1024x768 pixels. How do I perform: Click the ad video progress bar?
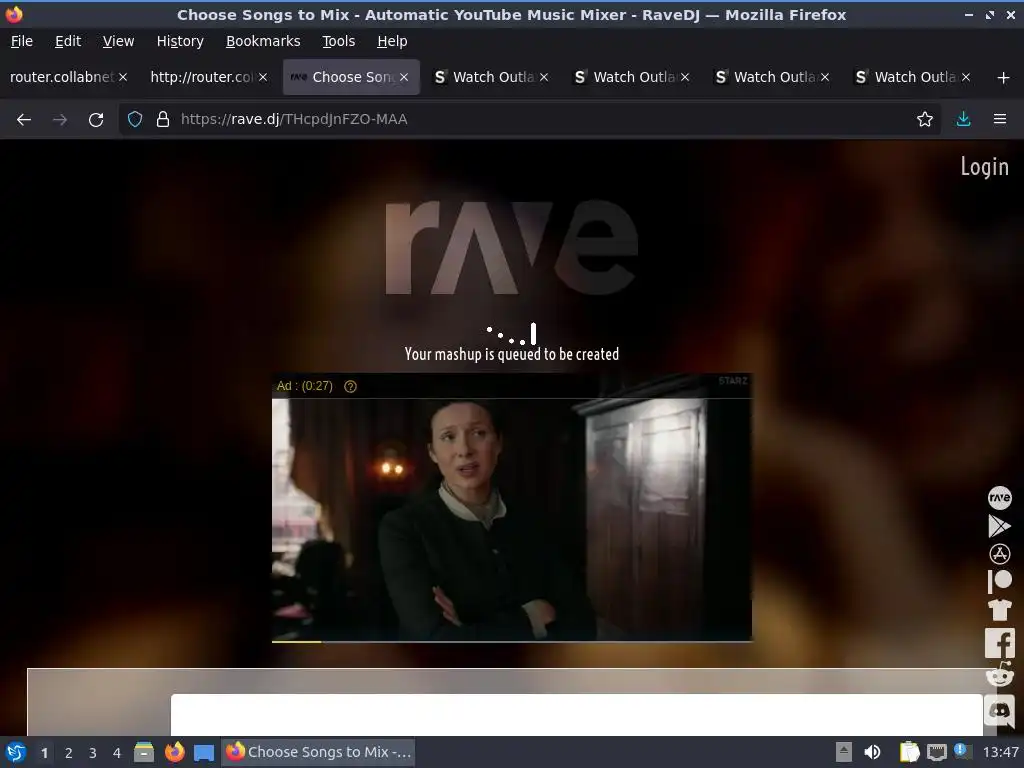pos(511,642)
